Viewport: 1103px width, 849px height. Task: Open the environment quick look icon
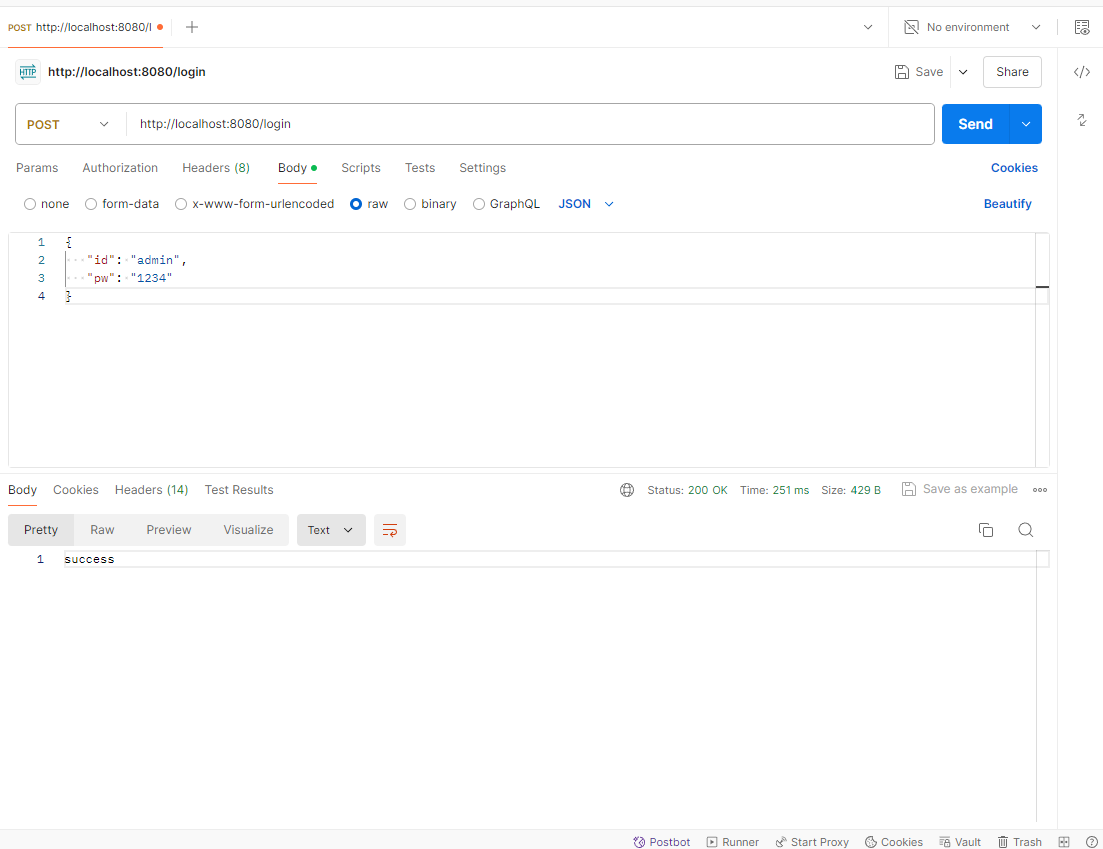pos(1082,27)
